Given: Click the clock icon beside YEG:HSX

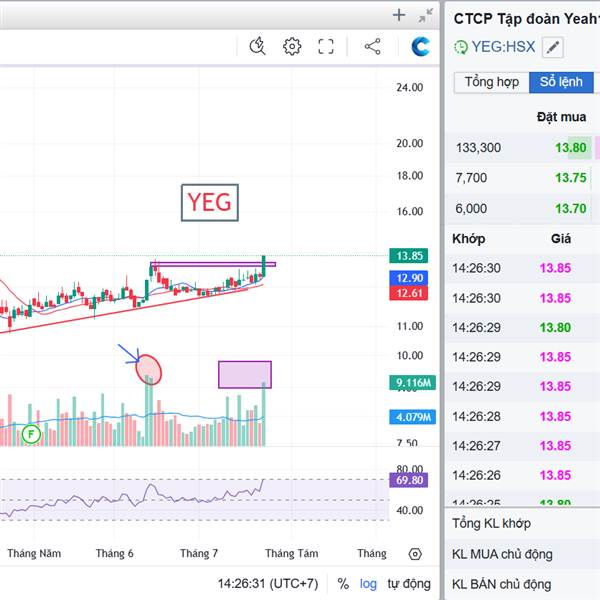Looking at the screenshot, I should 461,47.
